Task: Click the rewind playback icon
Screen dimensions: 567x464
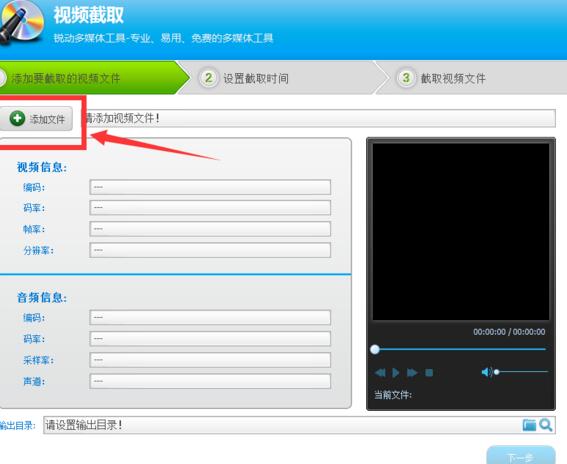Action: point(380,373)
